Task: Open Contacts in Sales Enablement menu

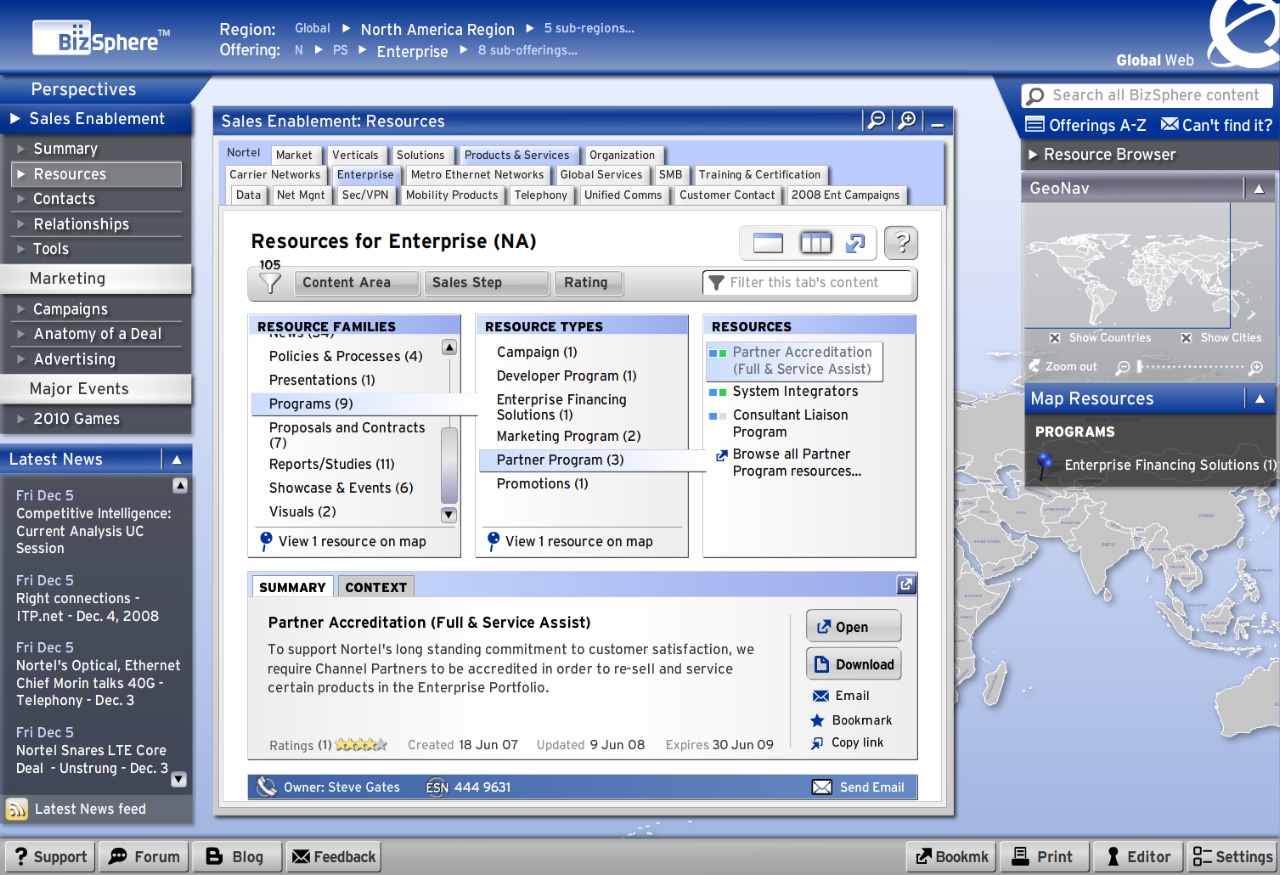Action: click(64, 199)
